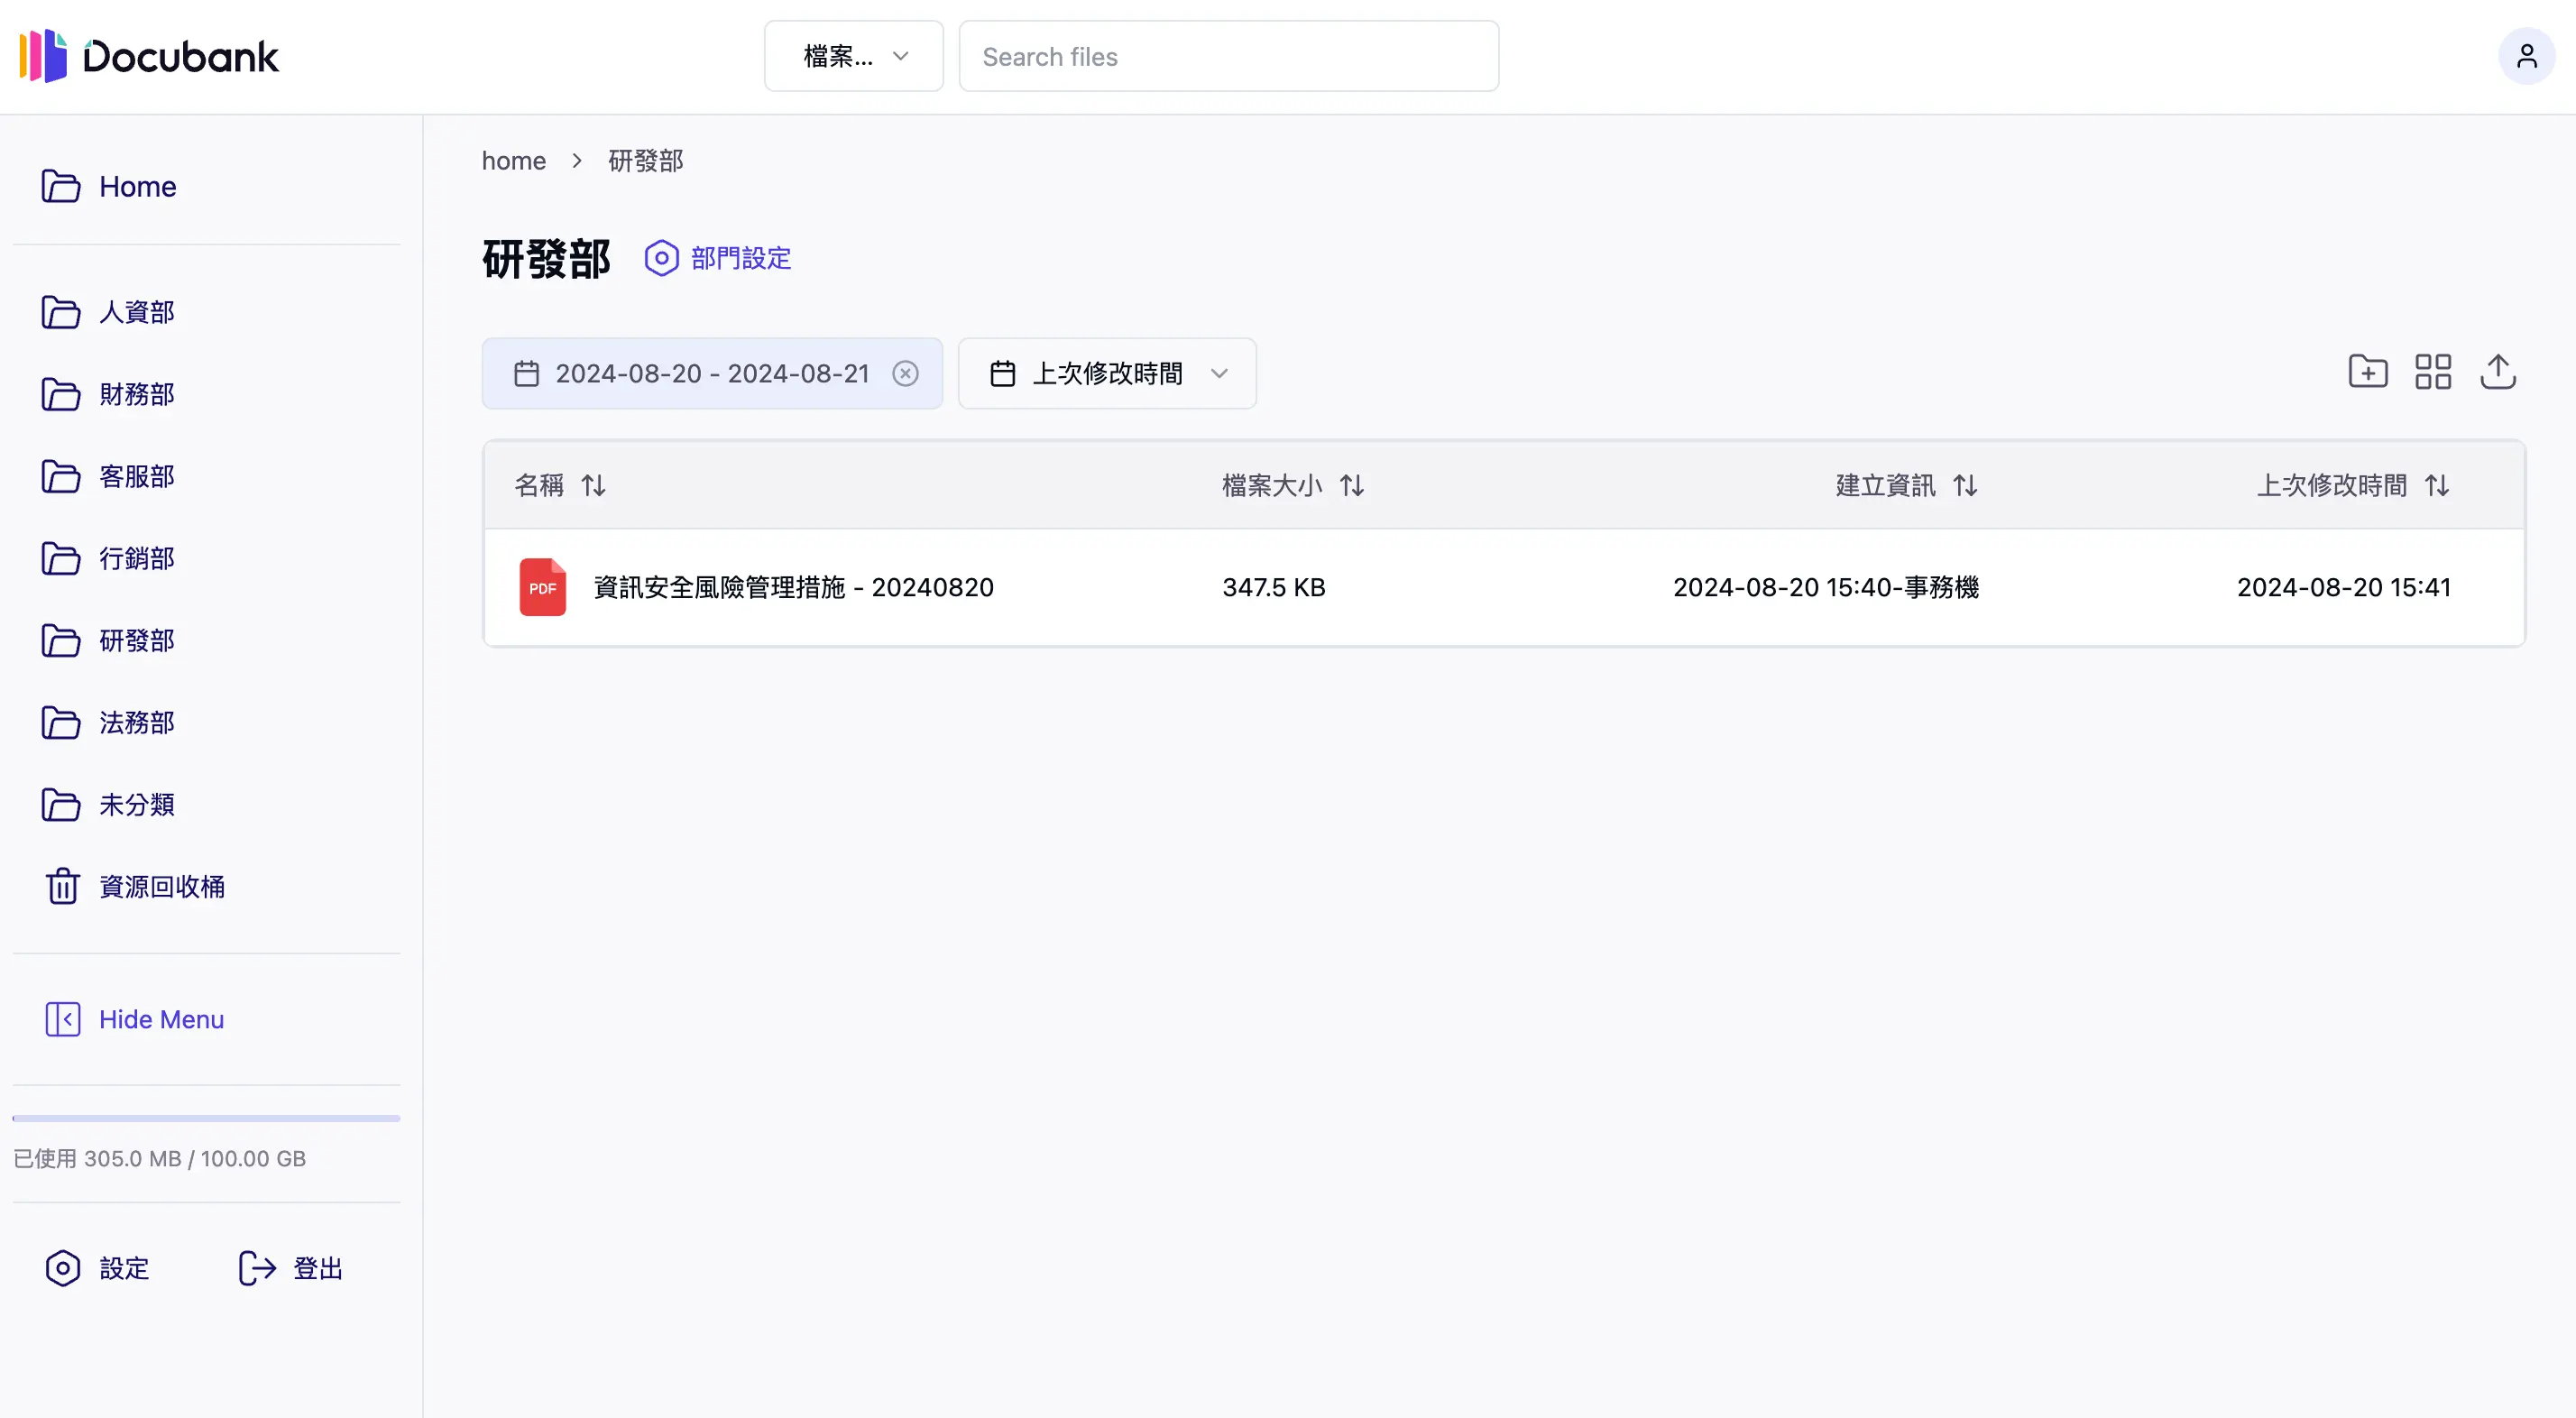
Task: Create a new folder via toolbar icon
Action: click(2368, 371)
